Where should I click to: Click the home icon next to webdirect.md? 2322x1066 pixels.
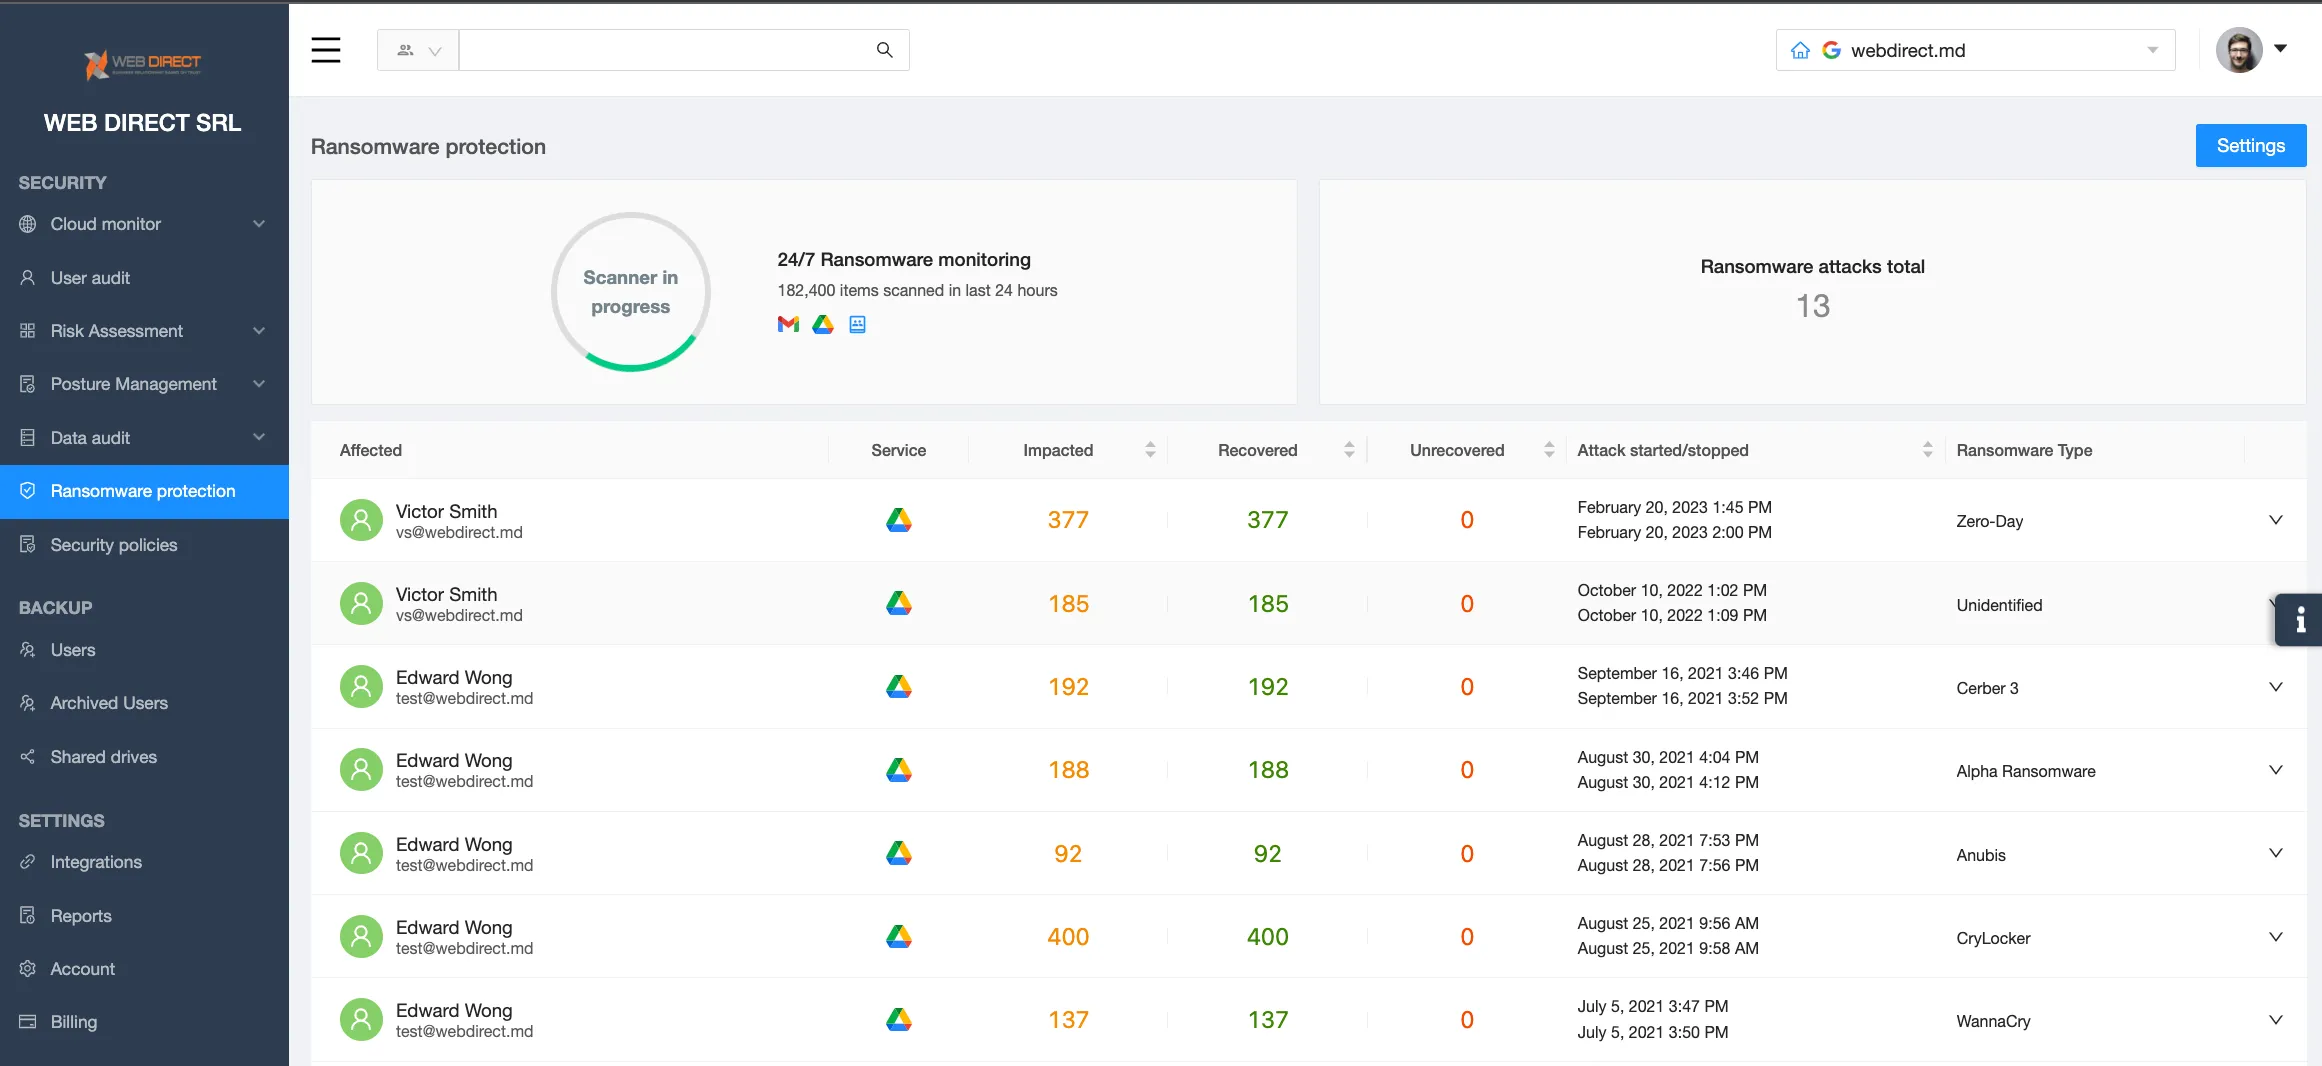(x=1800, y=49)
